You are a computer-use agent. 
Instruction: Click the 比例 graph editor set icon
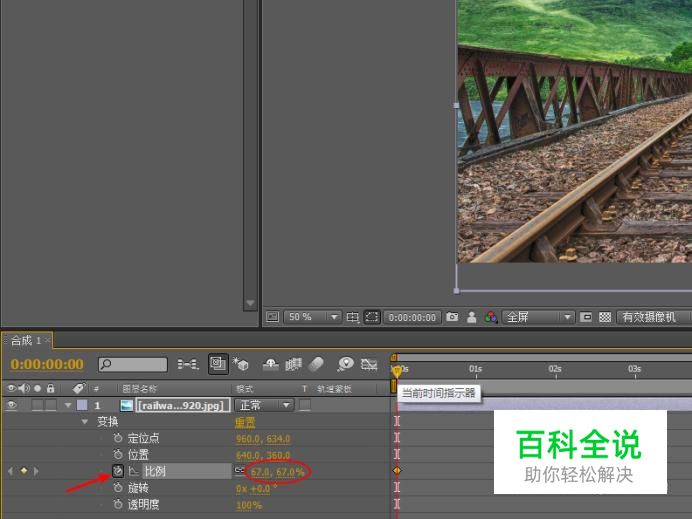click(x=133, y=471)
